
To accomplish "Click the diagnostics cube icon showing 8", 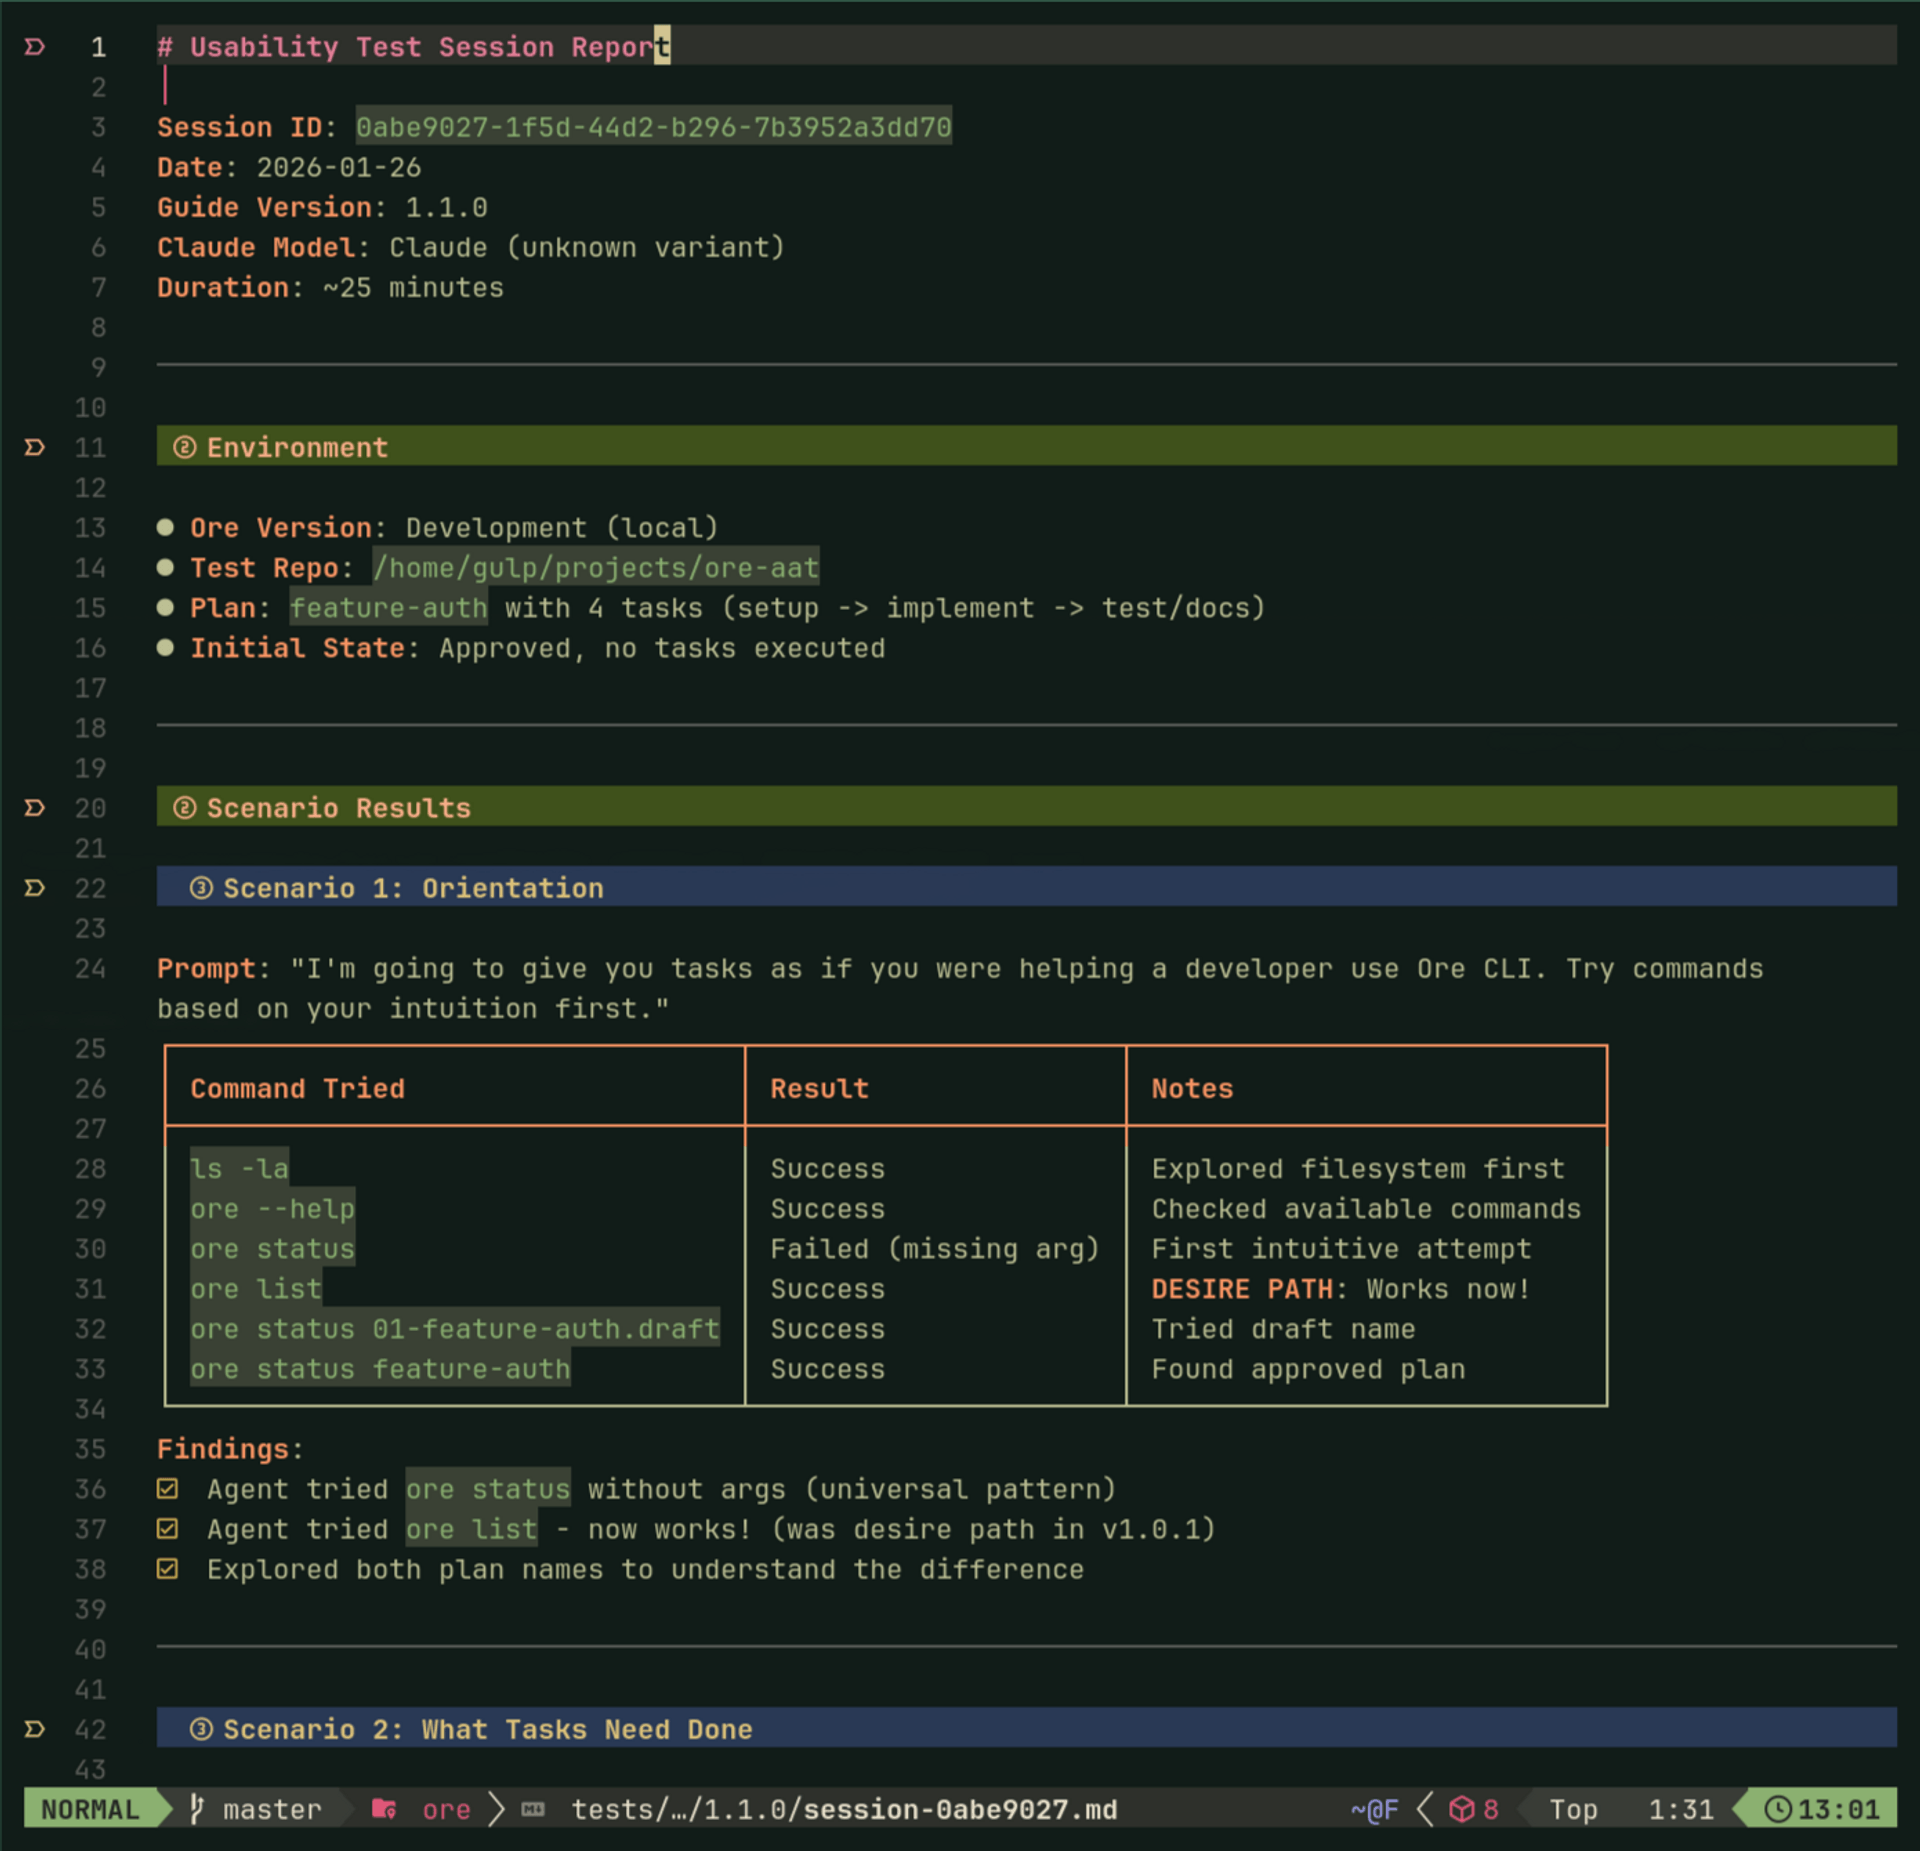I will click(x=1462, y=1809).
